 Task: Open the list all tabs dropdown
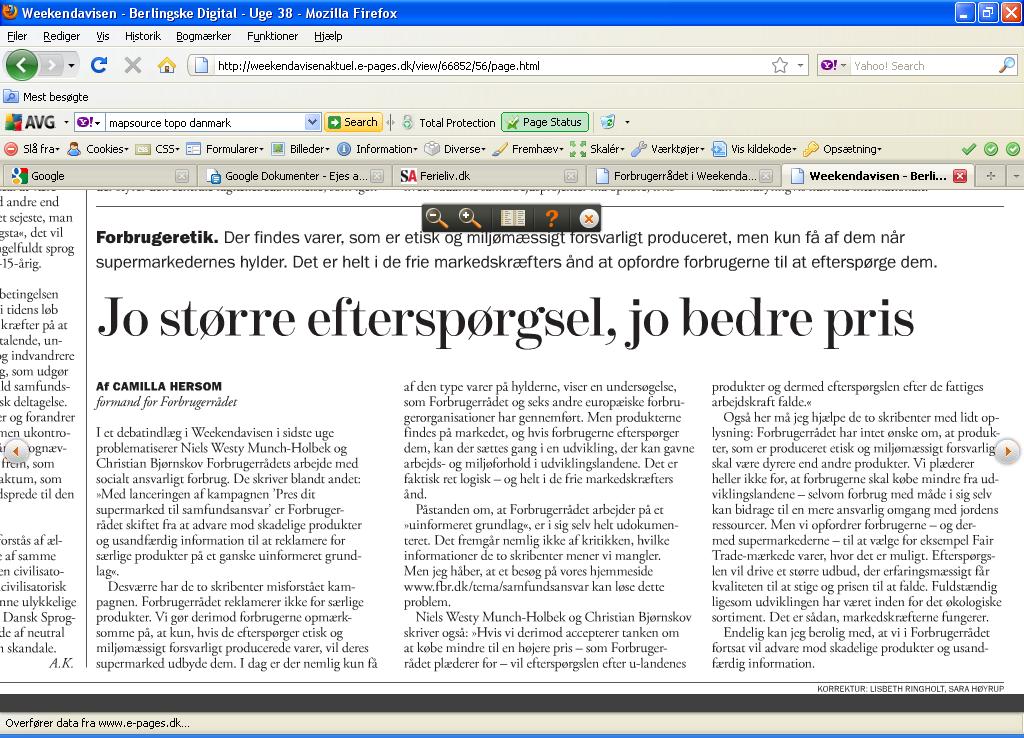pos(1016,176)
